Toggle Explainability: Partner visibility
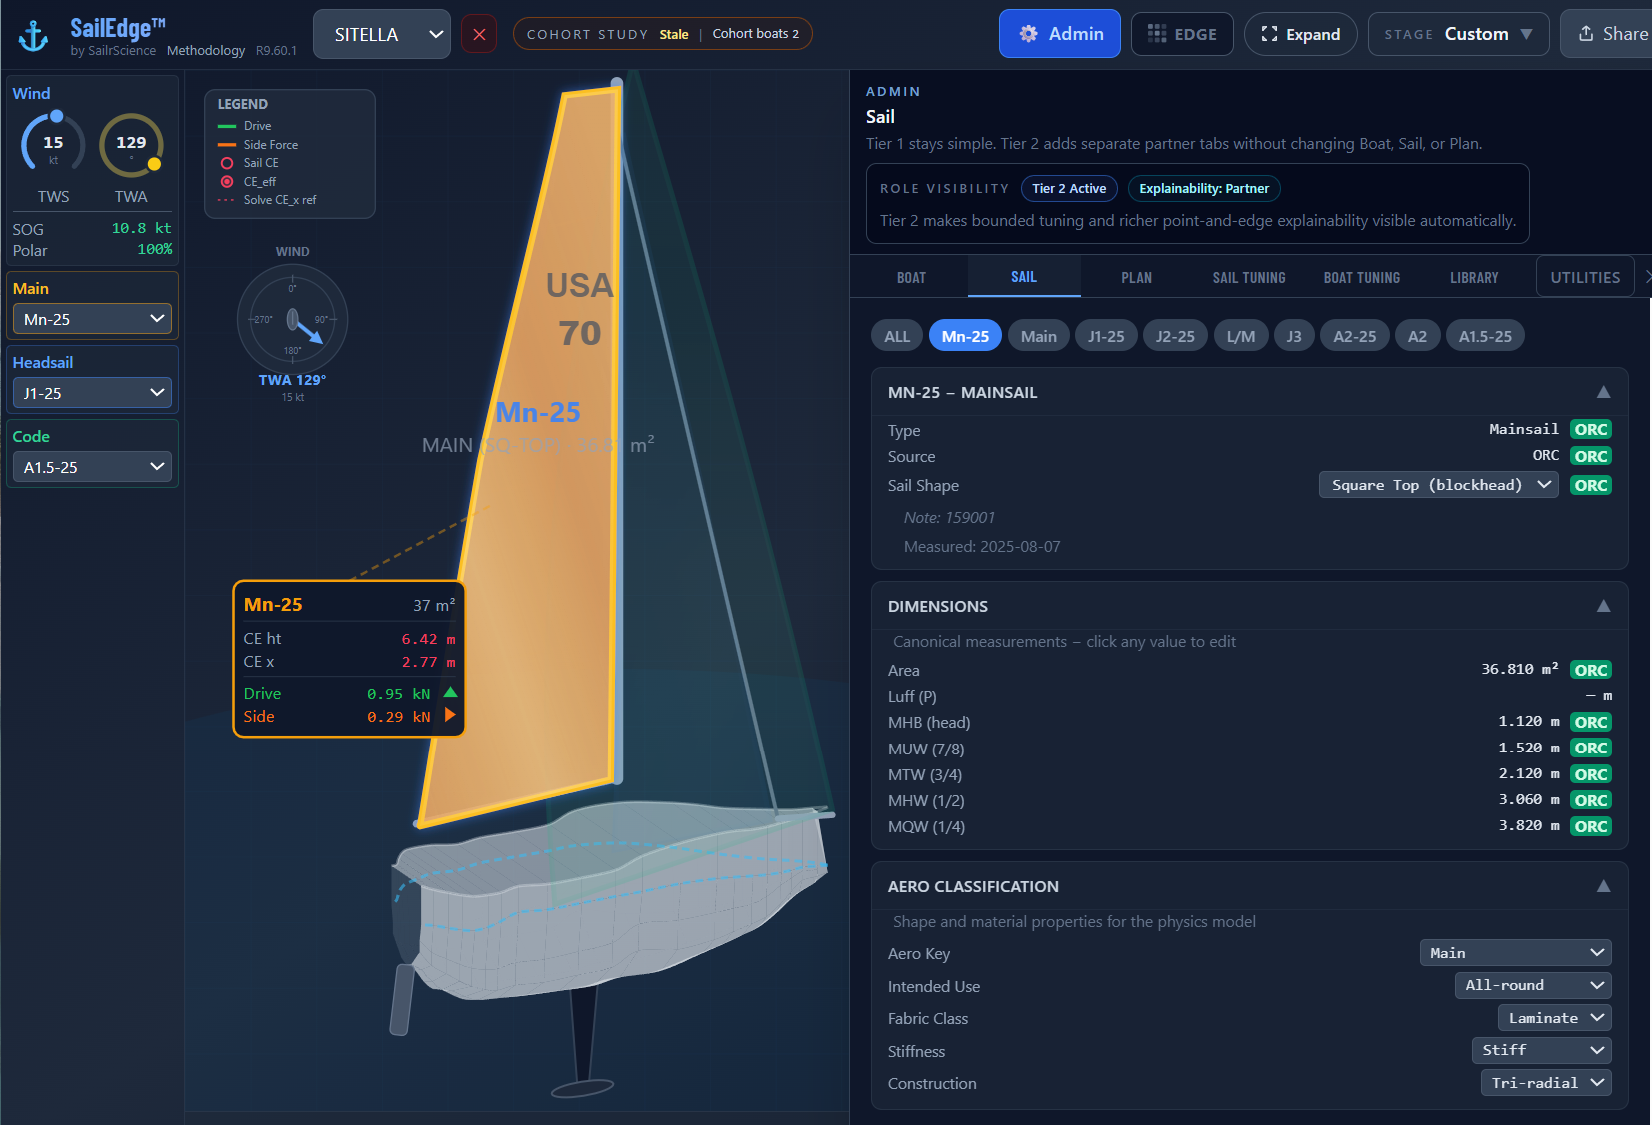Viewport: 1652px width, 1125px height. pos(1204,188)
